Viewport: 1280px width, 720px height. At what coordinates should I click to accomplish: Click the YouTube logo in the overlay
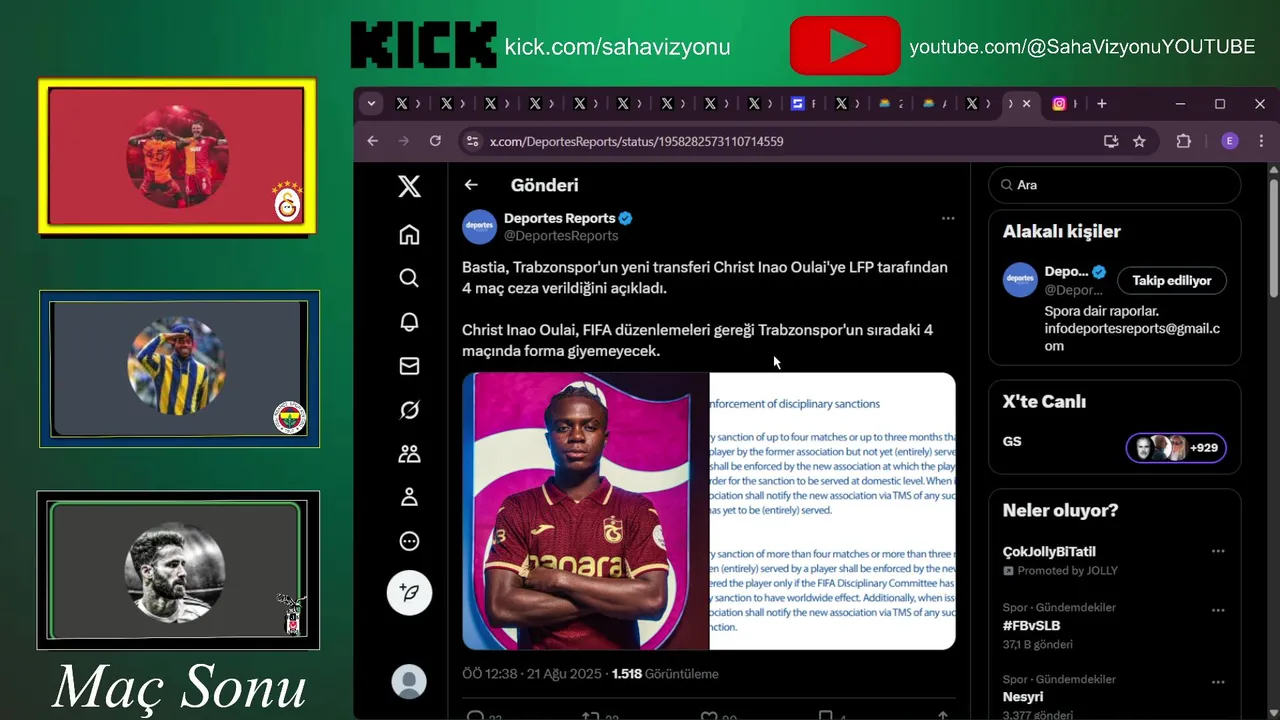pyautogui.click(x=845, y=45)
